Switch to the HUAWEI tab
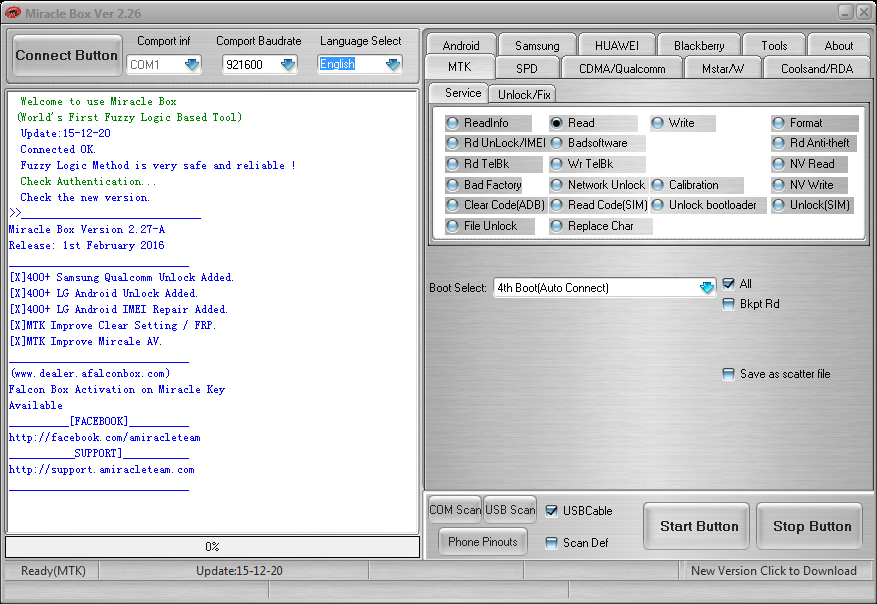 [616, 45]
